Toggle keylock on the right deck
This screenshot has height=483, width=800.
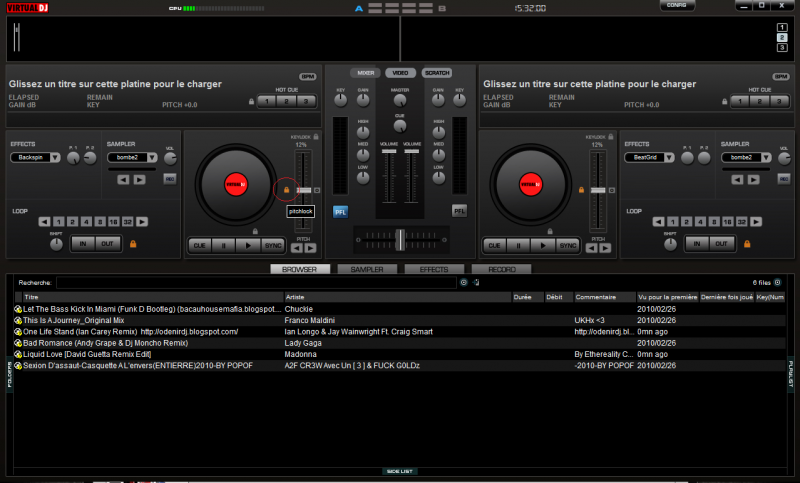click(x=611, y=136)
